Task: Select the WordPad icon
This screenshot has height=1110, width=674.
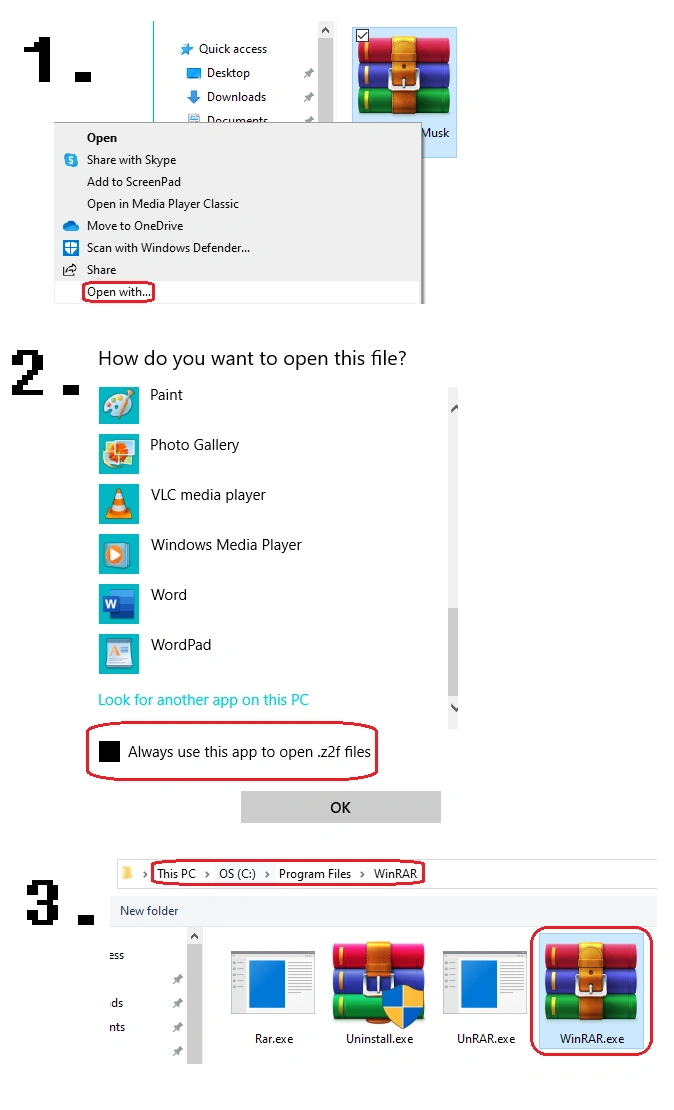Action: pyautogui.click(x=118, y=653)
